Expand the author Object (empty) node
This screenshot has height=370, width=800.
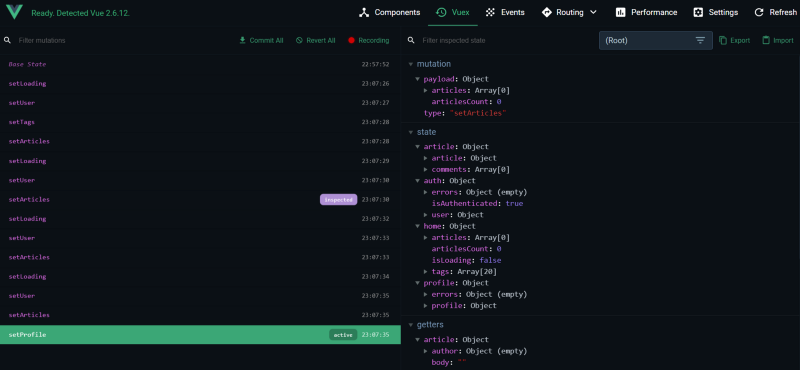pyautogui.click(x=426, y=351)
